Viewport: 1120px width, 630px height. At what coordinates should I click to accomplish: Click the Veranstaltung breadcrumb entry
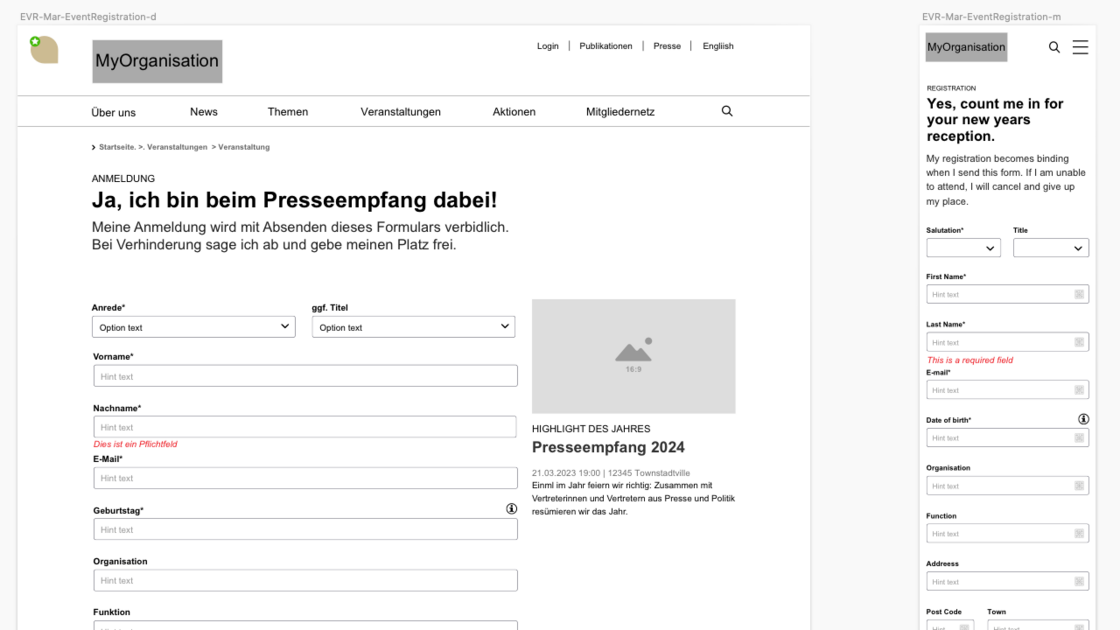(x=244, y=147)
